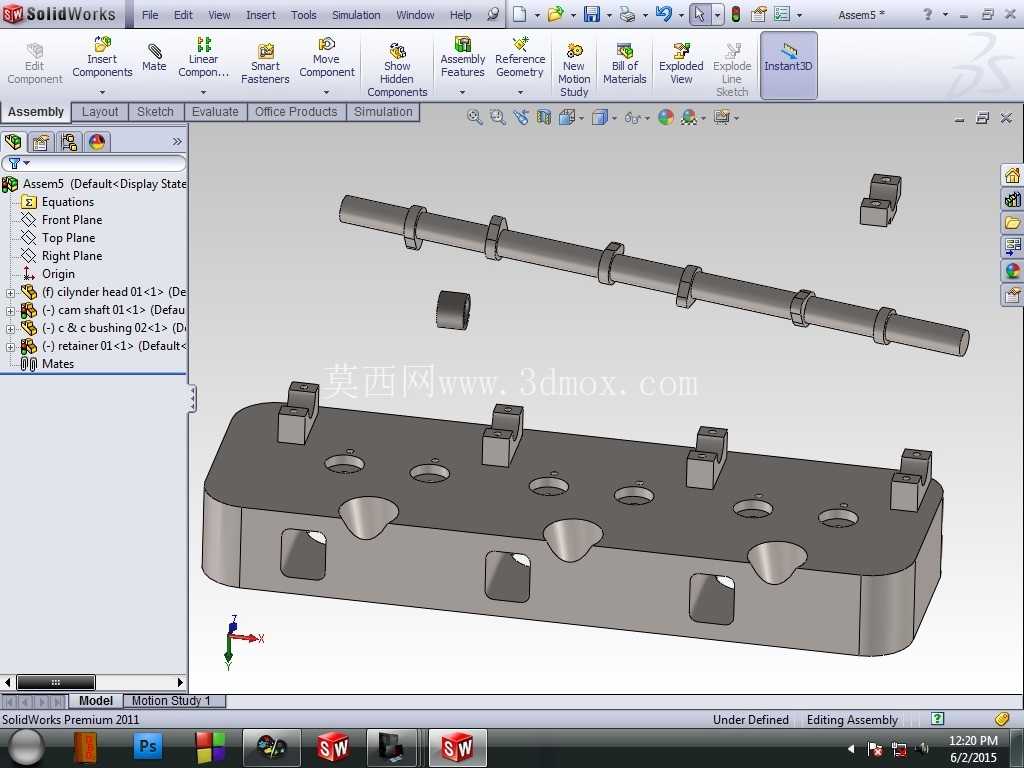Open Assembly Features dropdown arrow
Screen dimensions: 1024x768
tap(462, 92)
